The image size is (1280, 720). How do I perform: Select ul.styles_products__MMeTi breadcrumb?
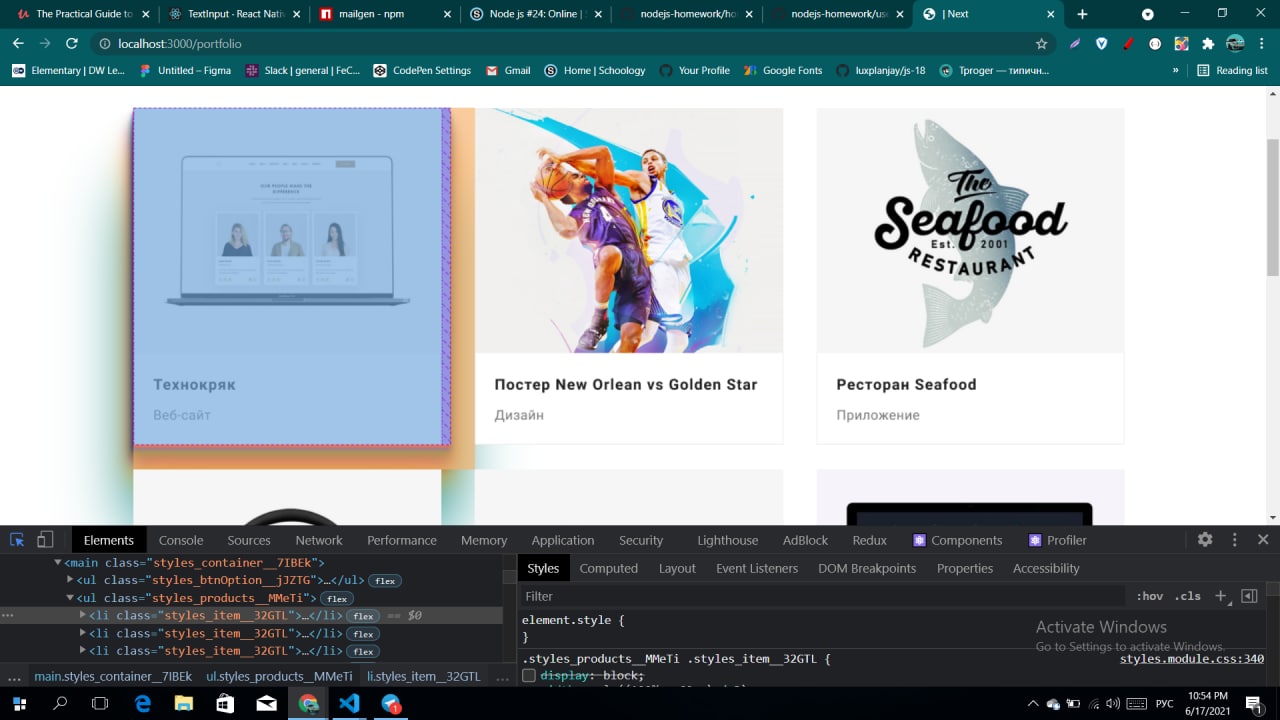pos(279,677)
